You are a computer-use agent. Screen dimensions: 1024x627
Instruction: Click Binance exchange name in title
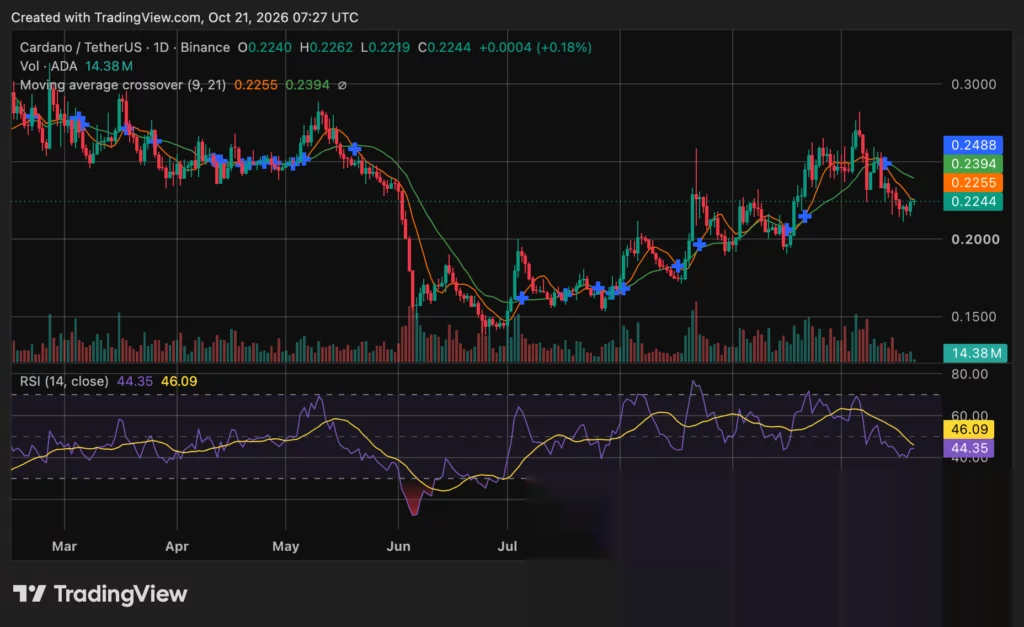(205, 47)
